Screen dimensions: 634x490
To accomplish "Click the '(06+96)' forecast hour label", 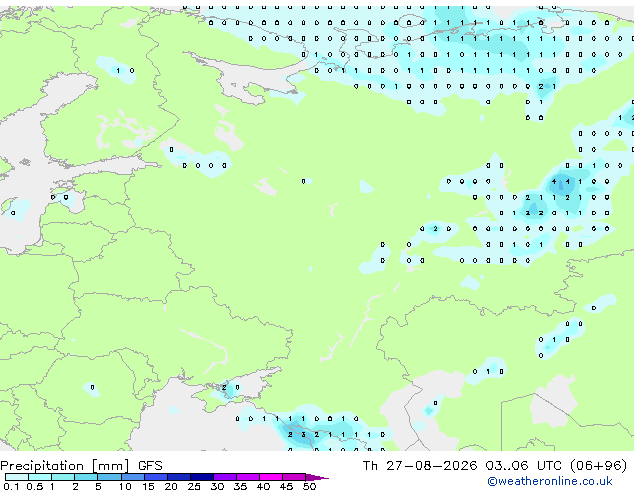I will [598, 466].
